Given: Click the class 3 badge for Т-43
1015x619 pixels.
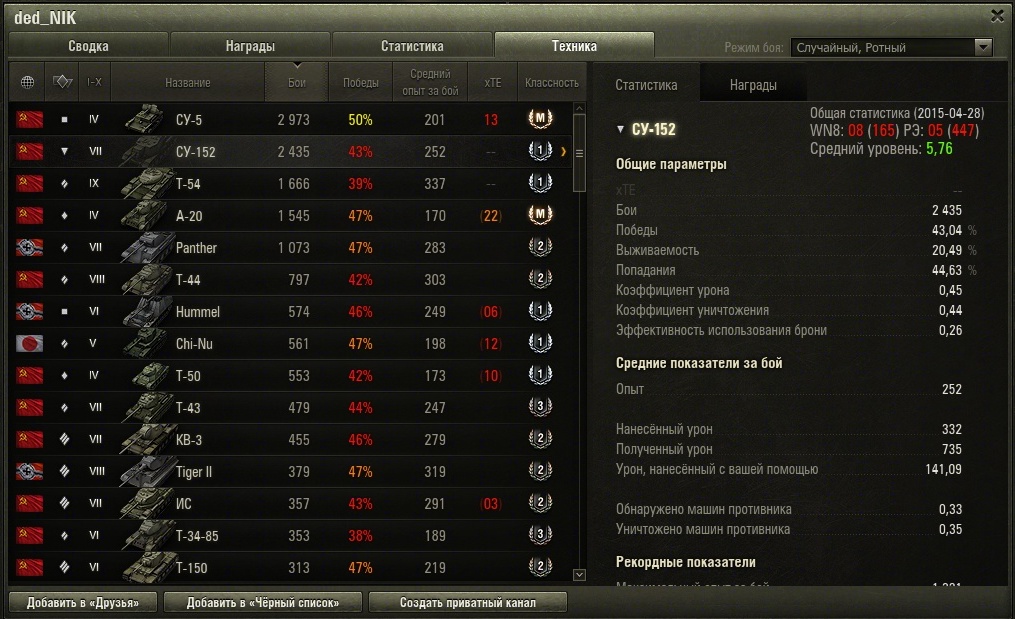Looking at the screenshot, I should (540, 407).
